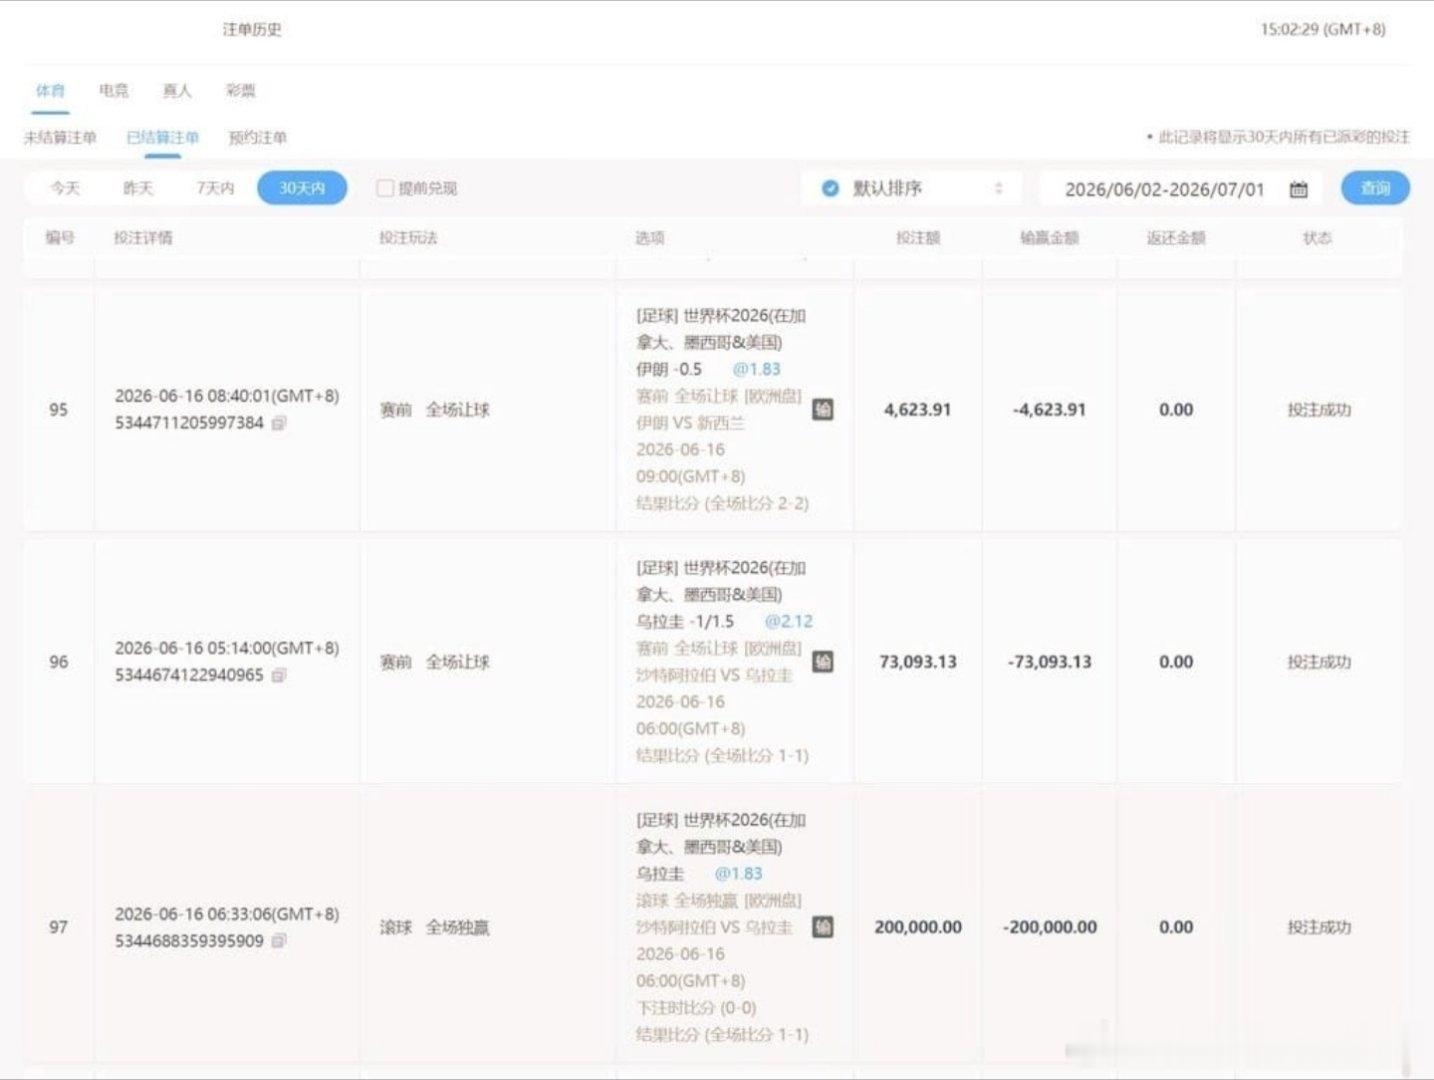Click the loss amount -4,623.91

[x=1049, y=409]
